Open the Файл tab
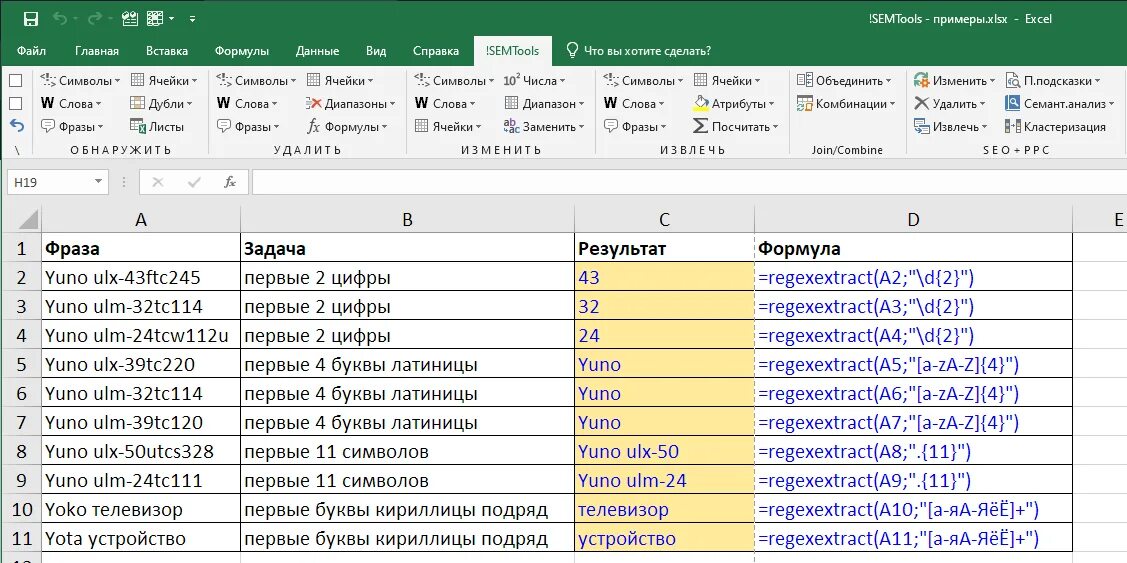 (x=31, y=51)
